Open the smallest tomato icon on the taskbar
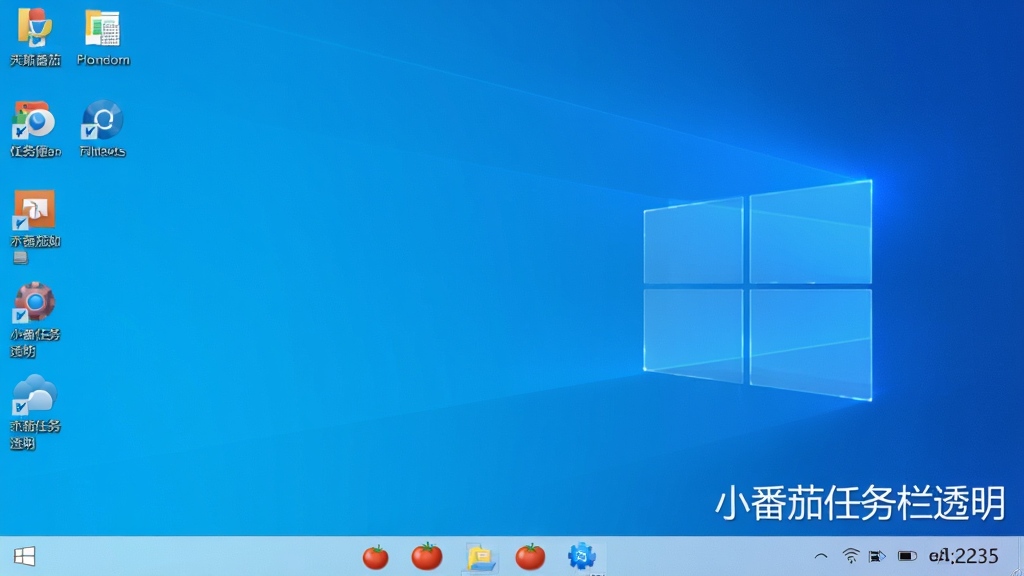Image resolution: width=1024 pixels, height=576 pixels. click(x=376, y=558)
